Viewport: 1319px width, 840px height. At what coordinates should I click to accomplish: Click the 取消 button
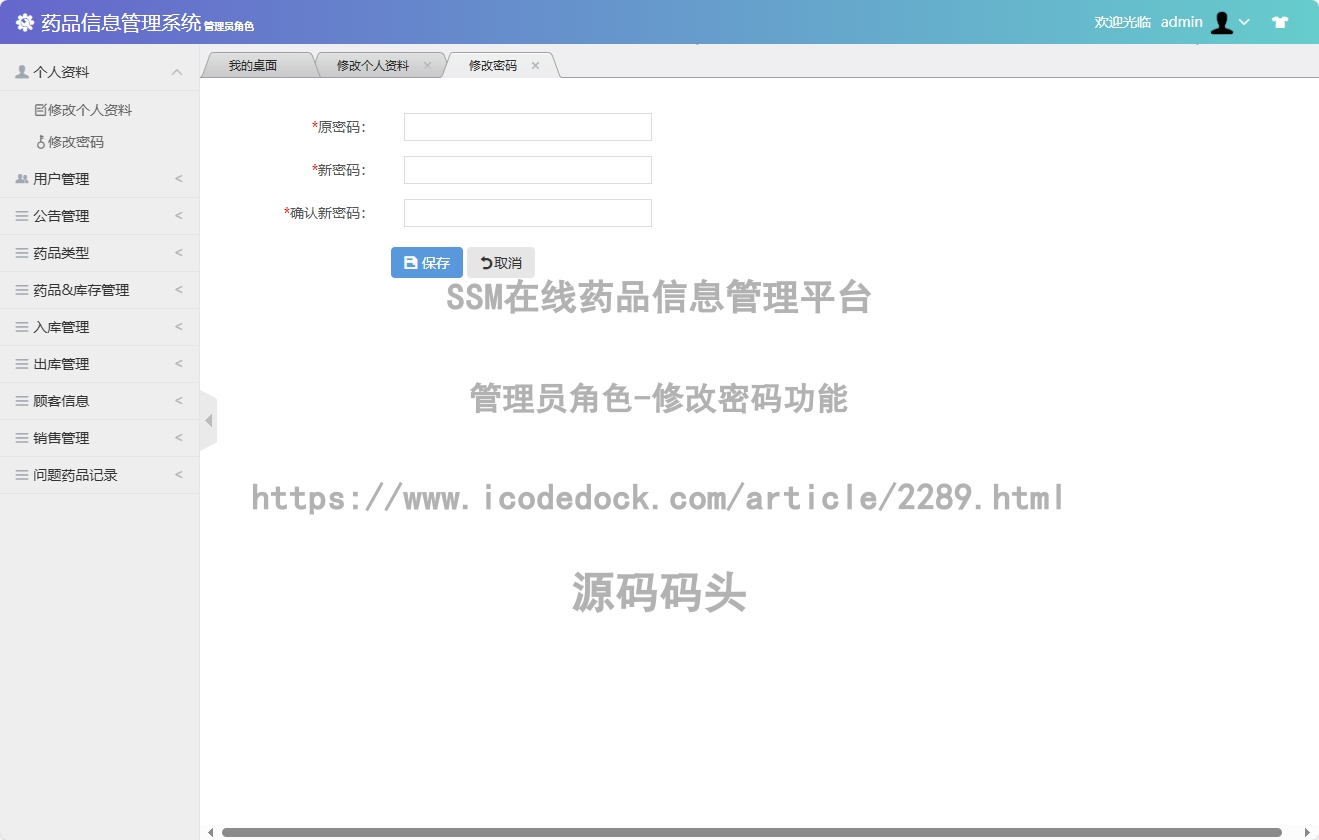tap(501, 263)
